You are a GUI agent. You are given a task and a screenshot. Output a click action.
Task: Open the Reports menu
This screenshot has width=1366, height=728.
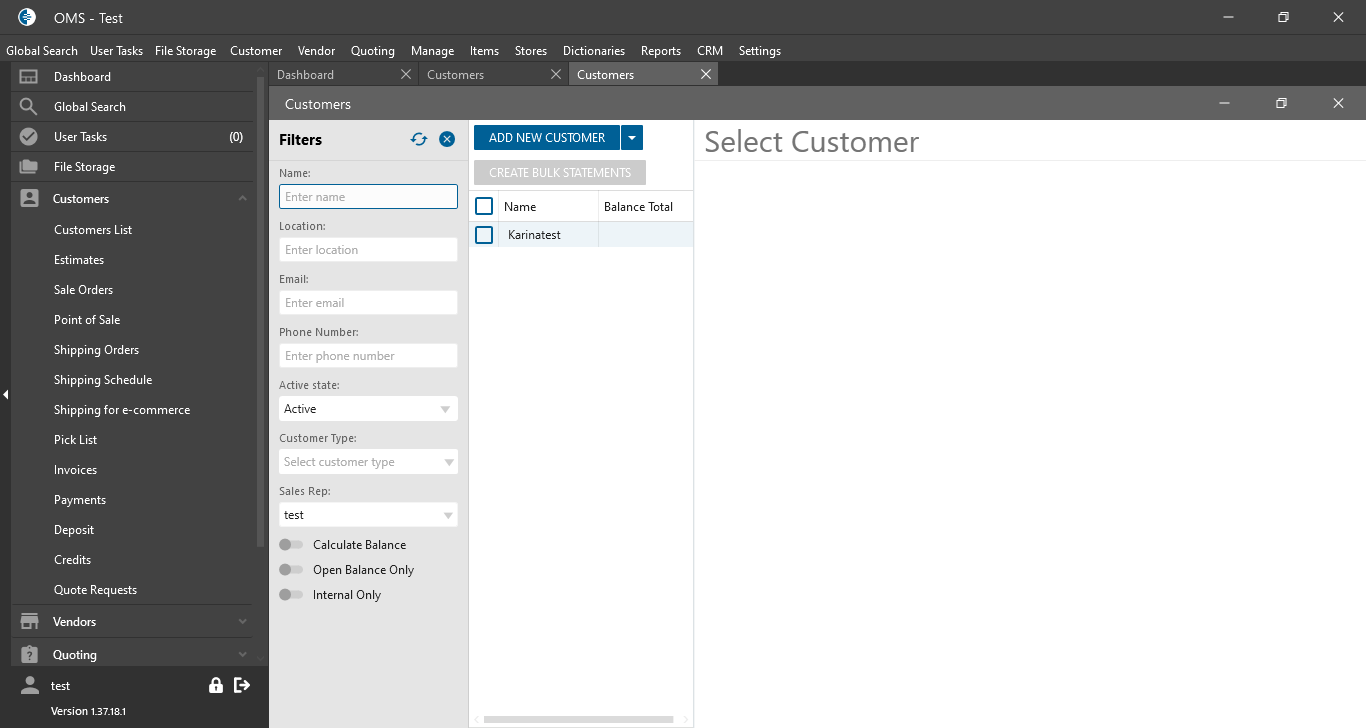pyautogui.click(x=660, y=51)
